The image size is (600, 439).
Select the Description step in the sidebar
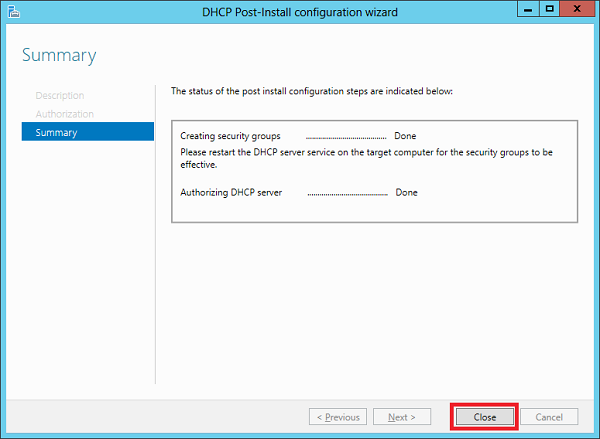[60, 96]
